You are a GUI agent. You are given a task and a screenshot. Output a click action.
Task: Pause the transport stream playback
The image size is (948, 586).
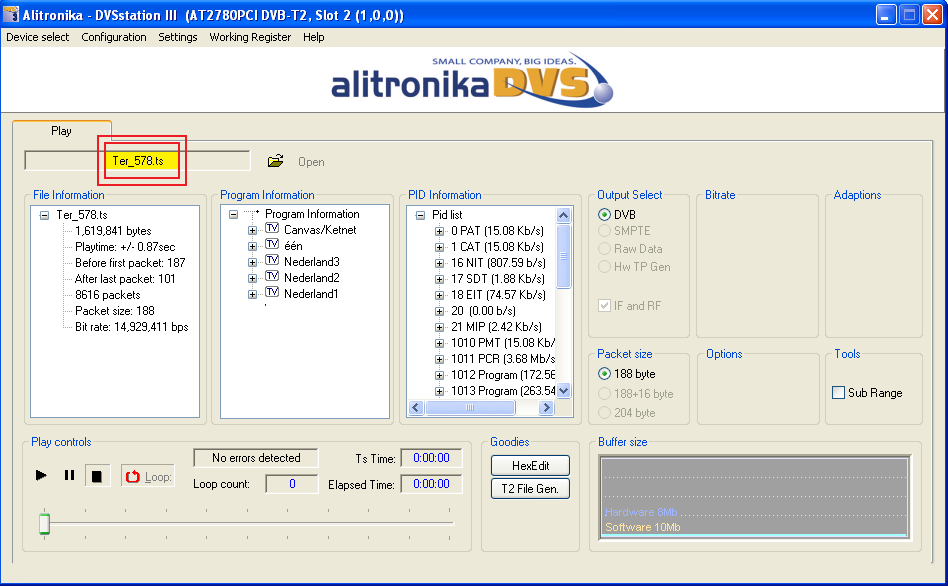tap(69, 475)
